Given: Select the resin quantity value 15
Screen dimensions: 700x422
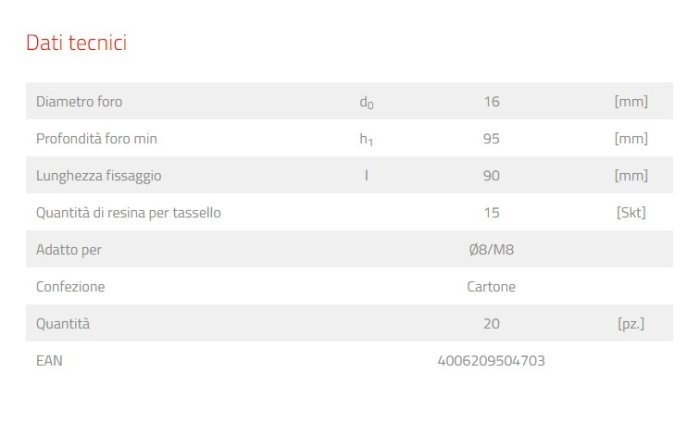Looking at the screenshot, I should (x=491, y=213).
